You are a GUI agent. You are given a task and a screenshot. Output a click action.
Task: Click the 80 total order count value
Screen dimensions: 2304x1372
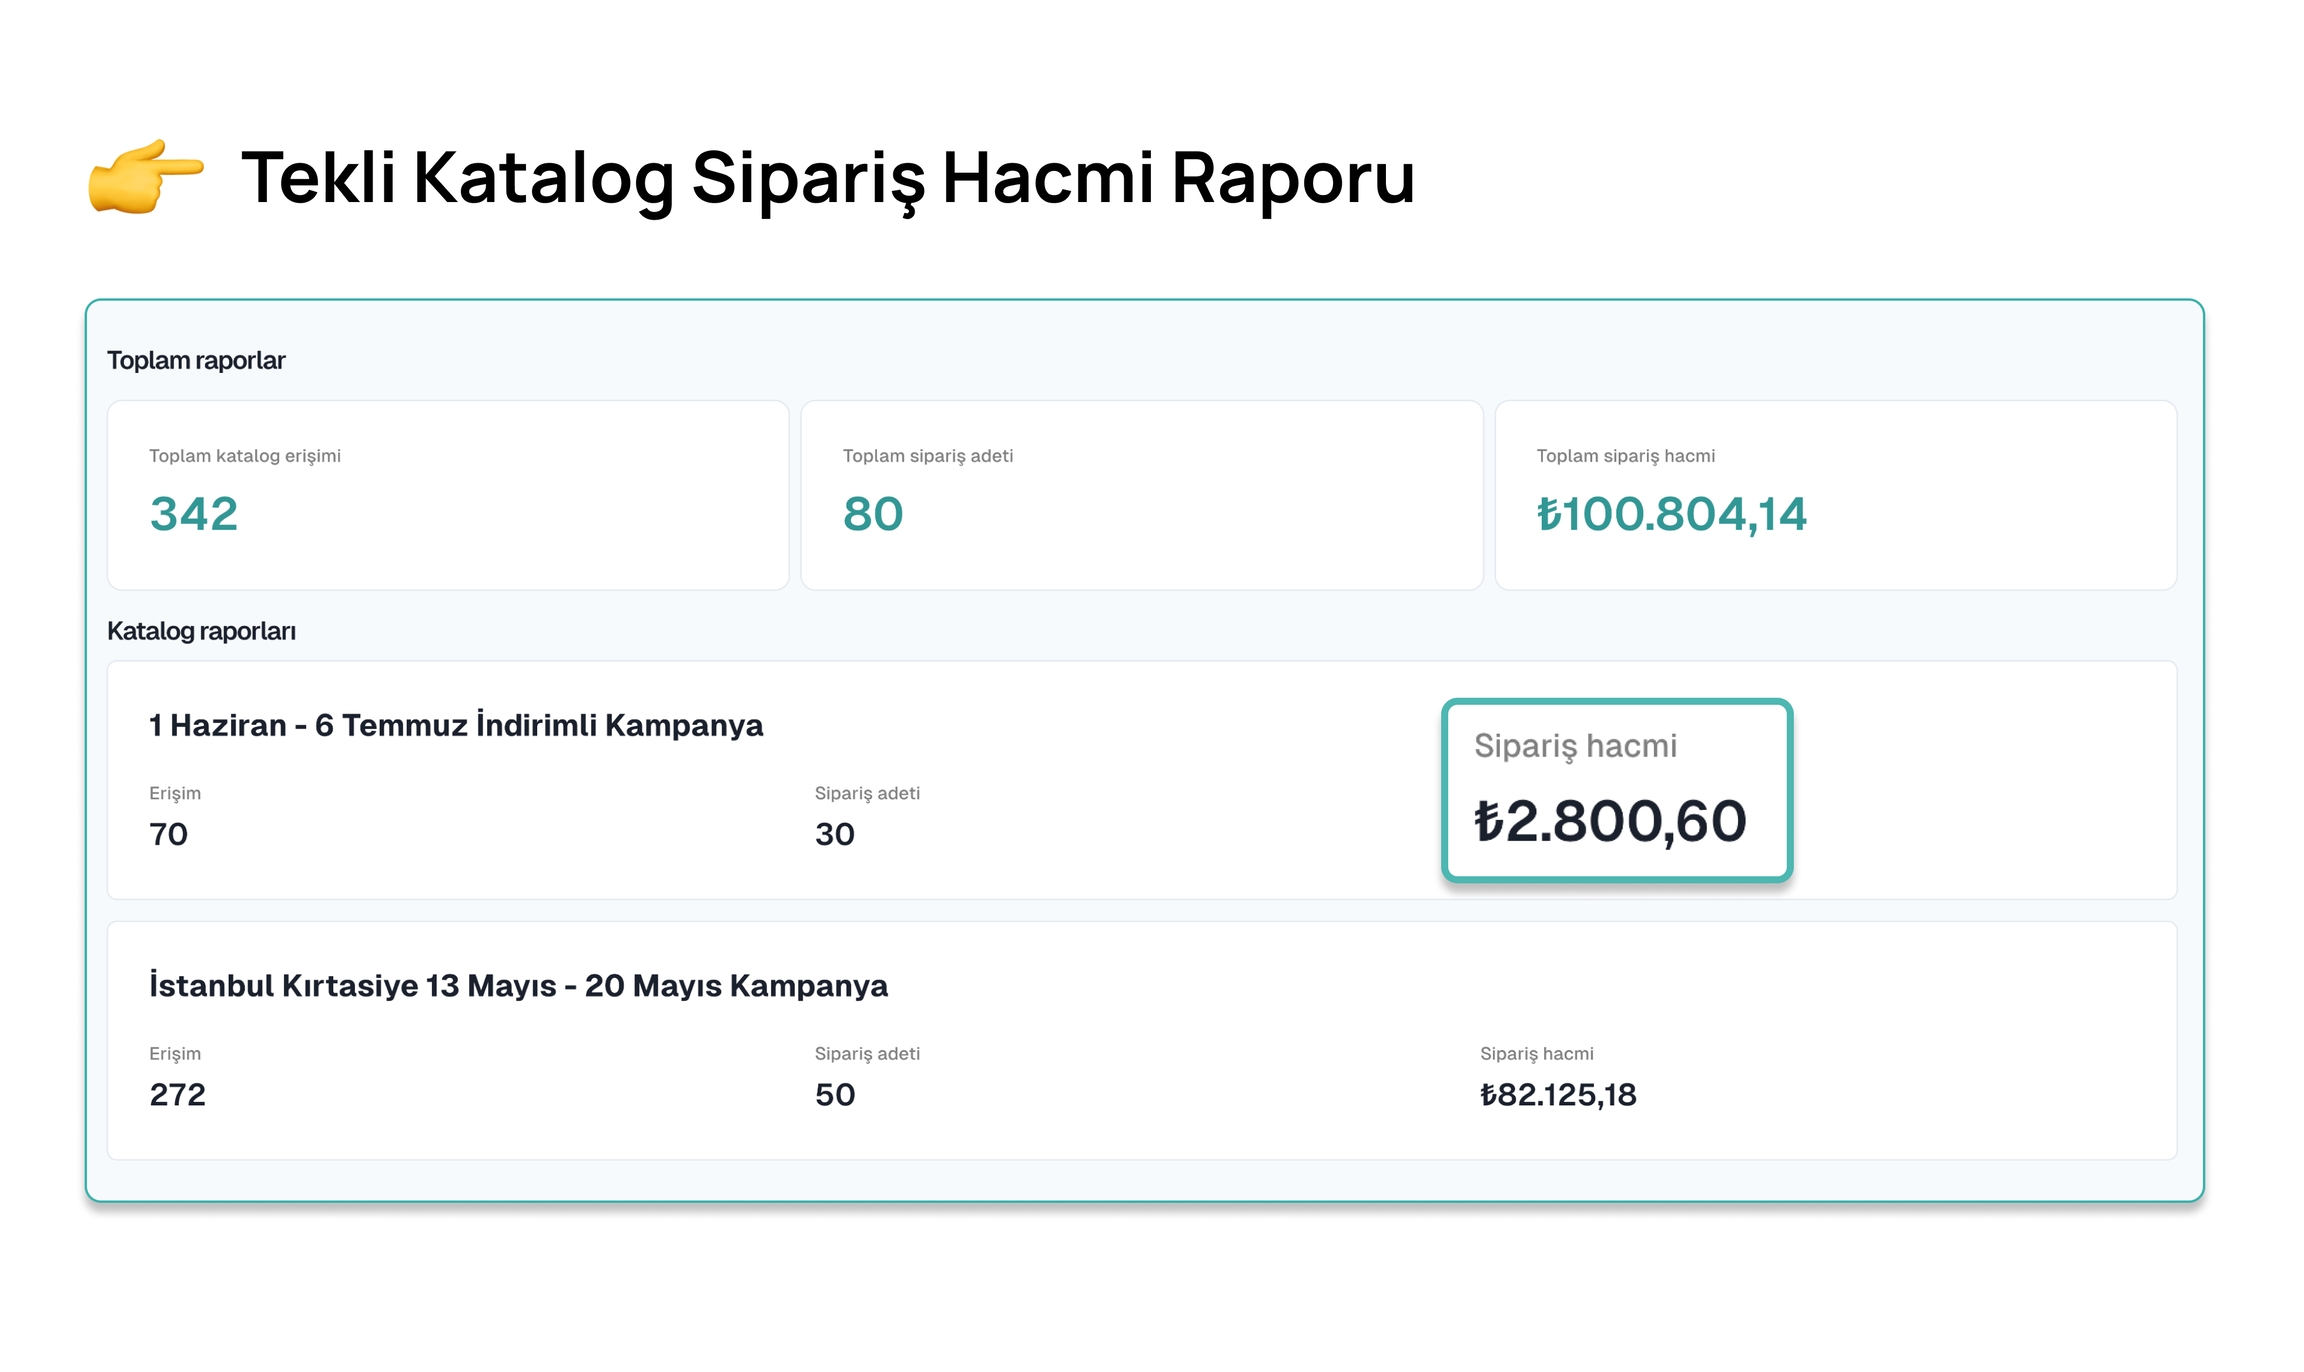tap(873, 514)
